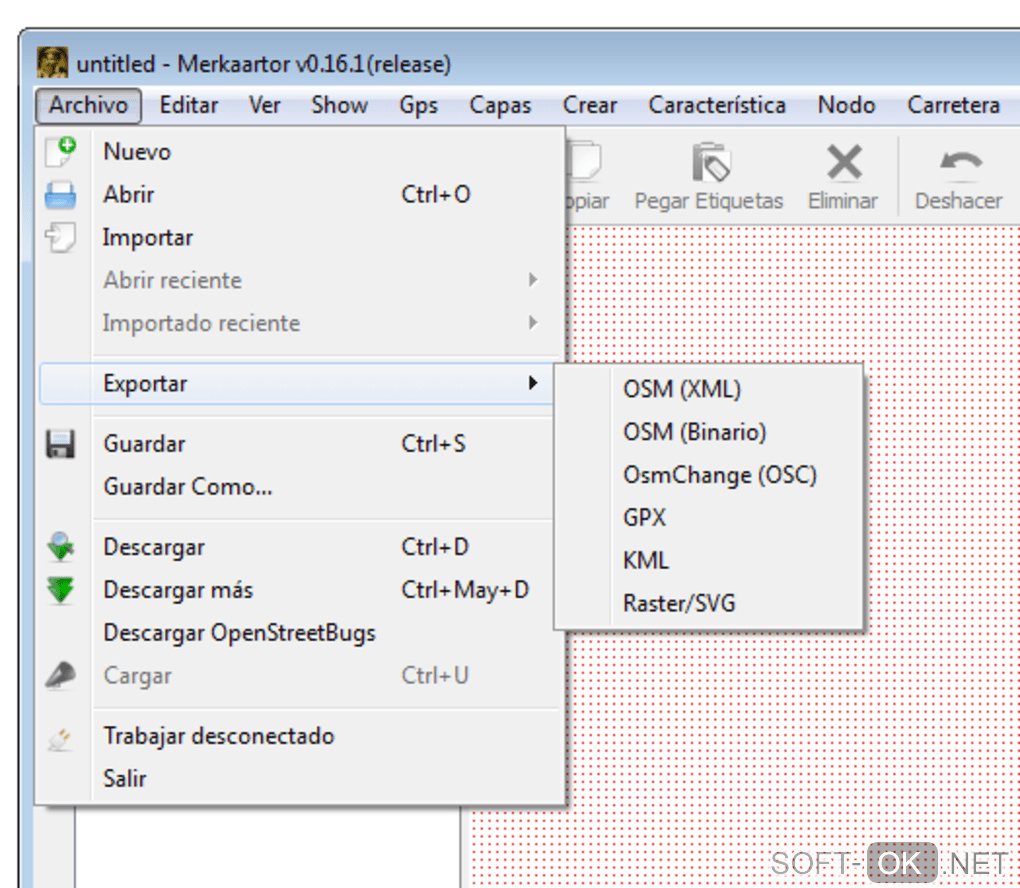
Task: Expand the Importado reciente submenu arrow
Action: coord(533,323)
